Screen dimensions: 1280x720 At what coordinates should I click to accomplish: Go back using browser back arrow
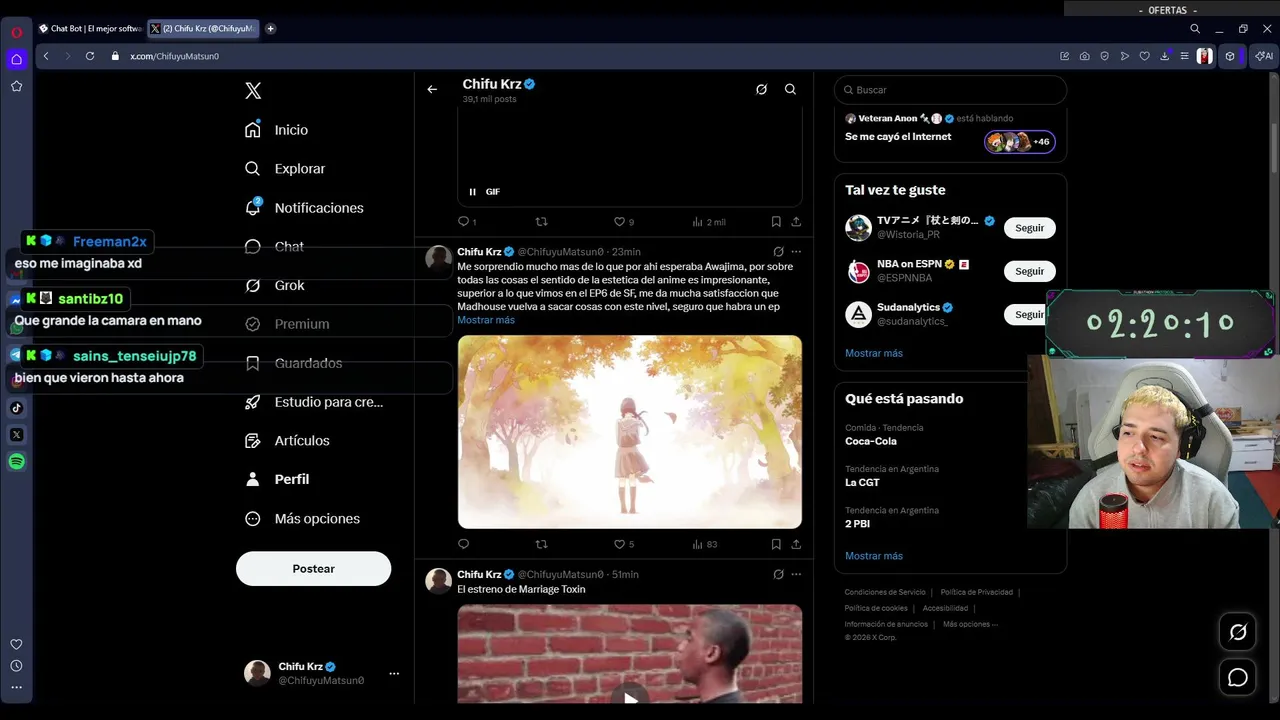tap(46, 56)
